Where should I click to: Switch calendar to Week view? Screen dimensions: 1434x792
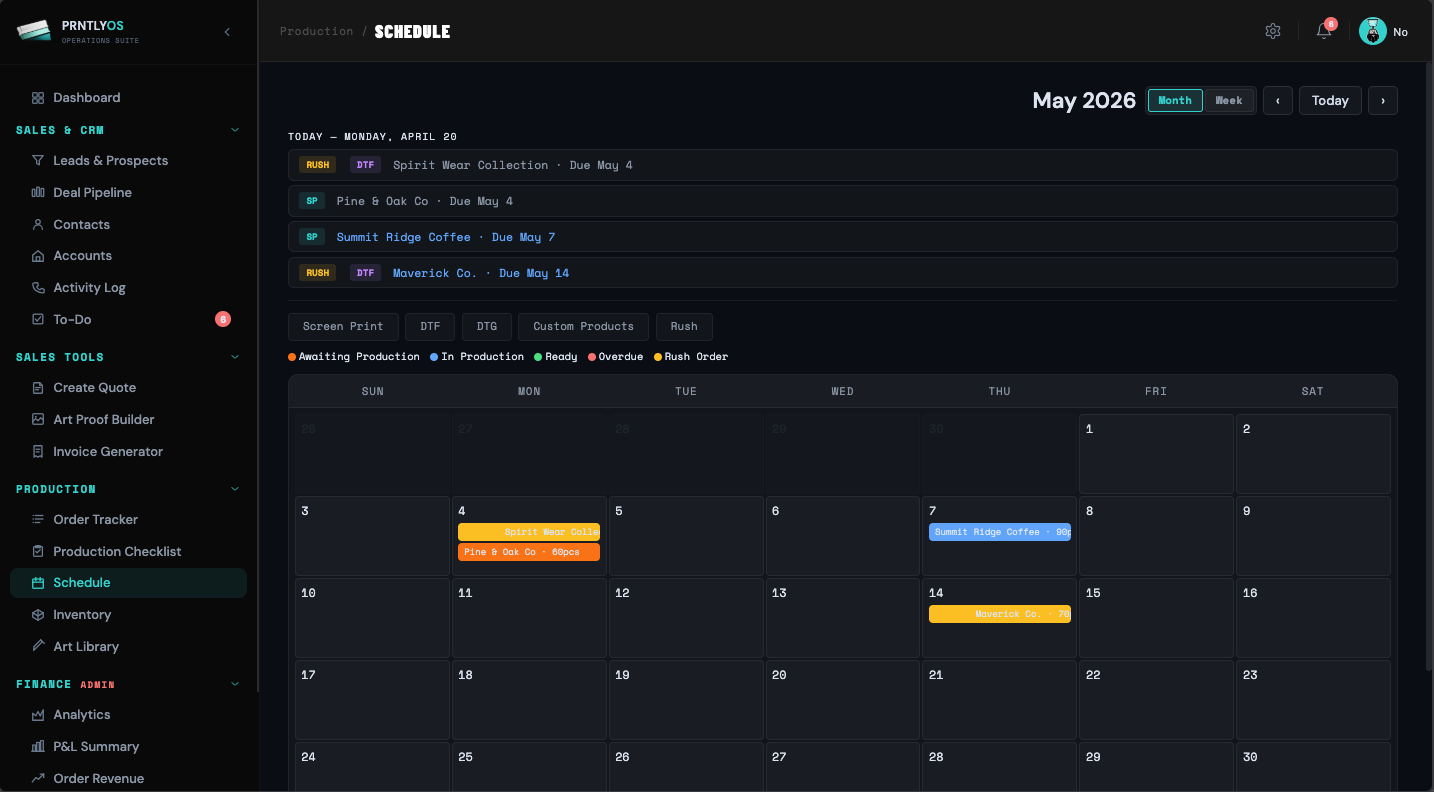(1229, 101)
